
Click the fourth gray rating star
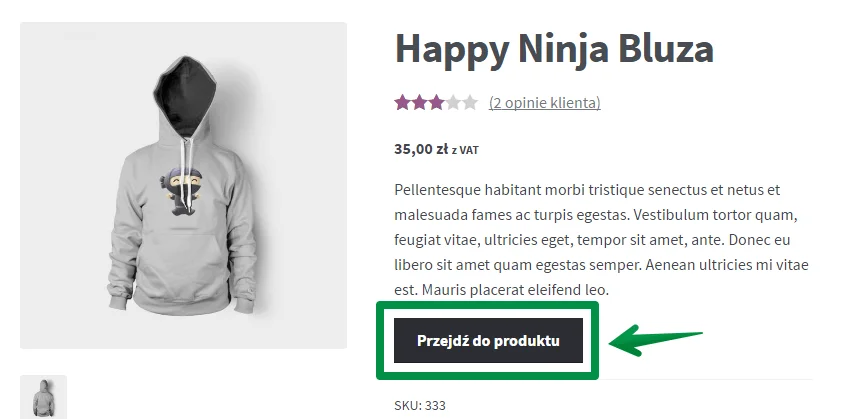click(453, 102)
